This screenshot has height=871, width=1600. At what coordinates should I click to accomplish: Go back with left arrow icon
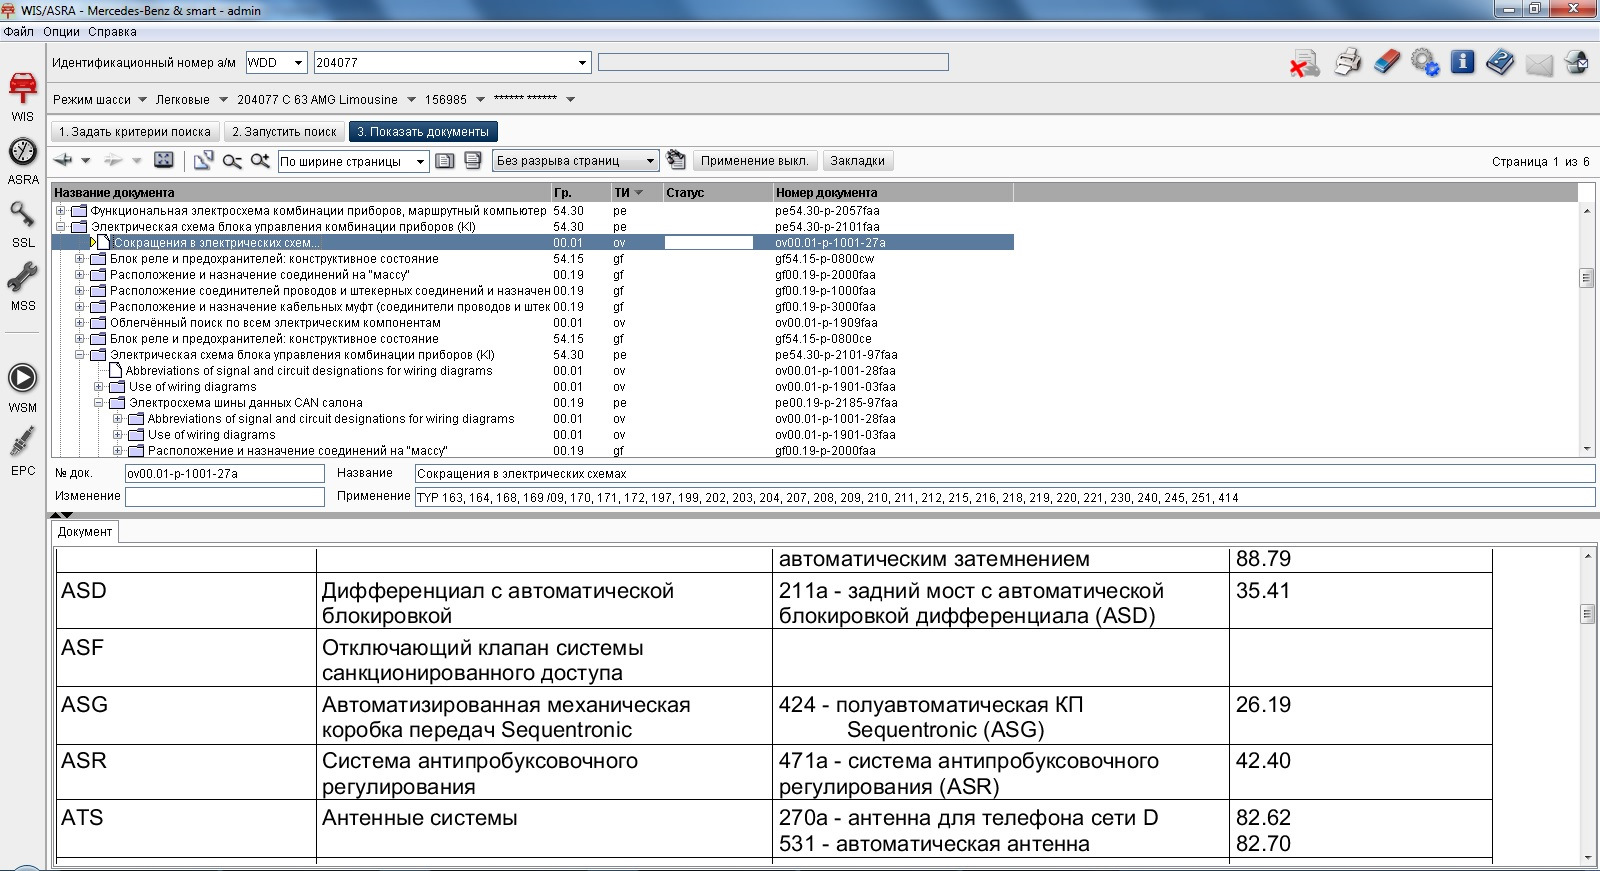point(64,160)
